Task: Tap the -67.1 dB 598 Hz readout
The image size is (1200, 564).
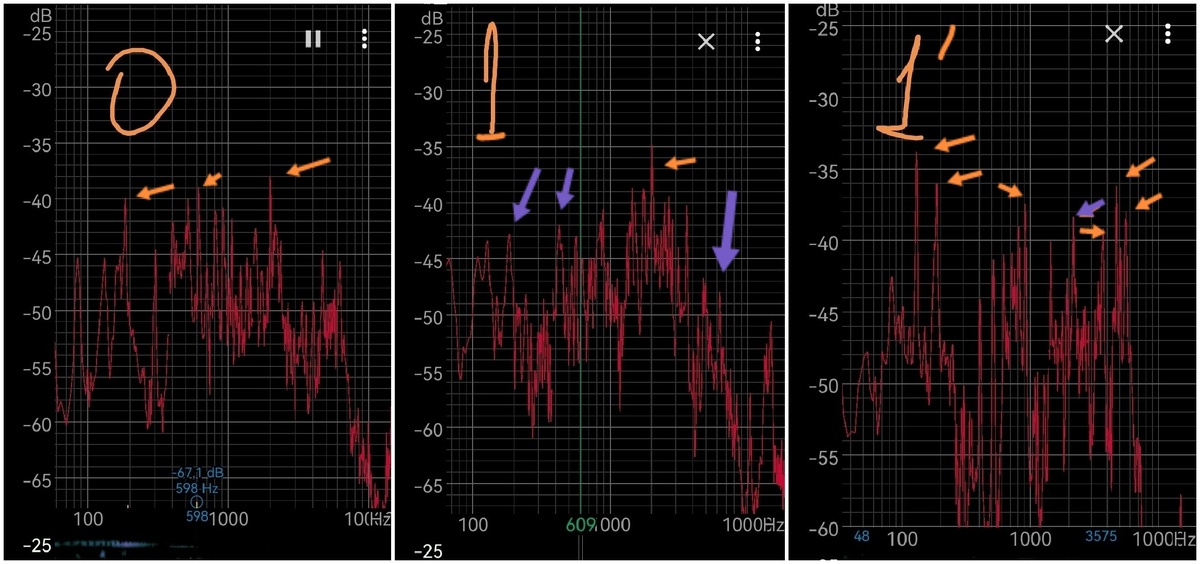Action: pyautogui.click(x=198, y=479)
